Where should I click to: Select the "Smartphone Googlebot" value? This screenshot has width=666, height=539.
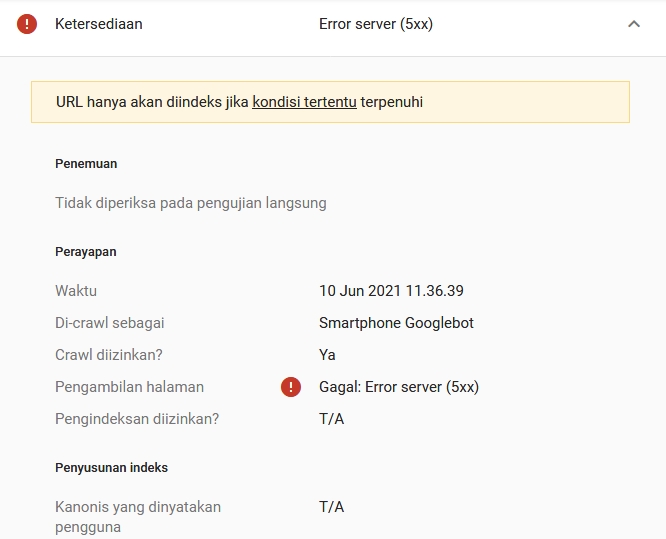pos(396,323)
